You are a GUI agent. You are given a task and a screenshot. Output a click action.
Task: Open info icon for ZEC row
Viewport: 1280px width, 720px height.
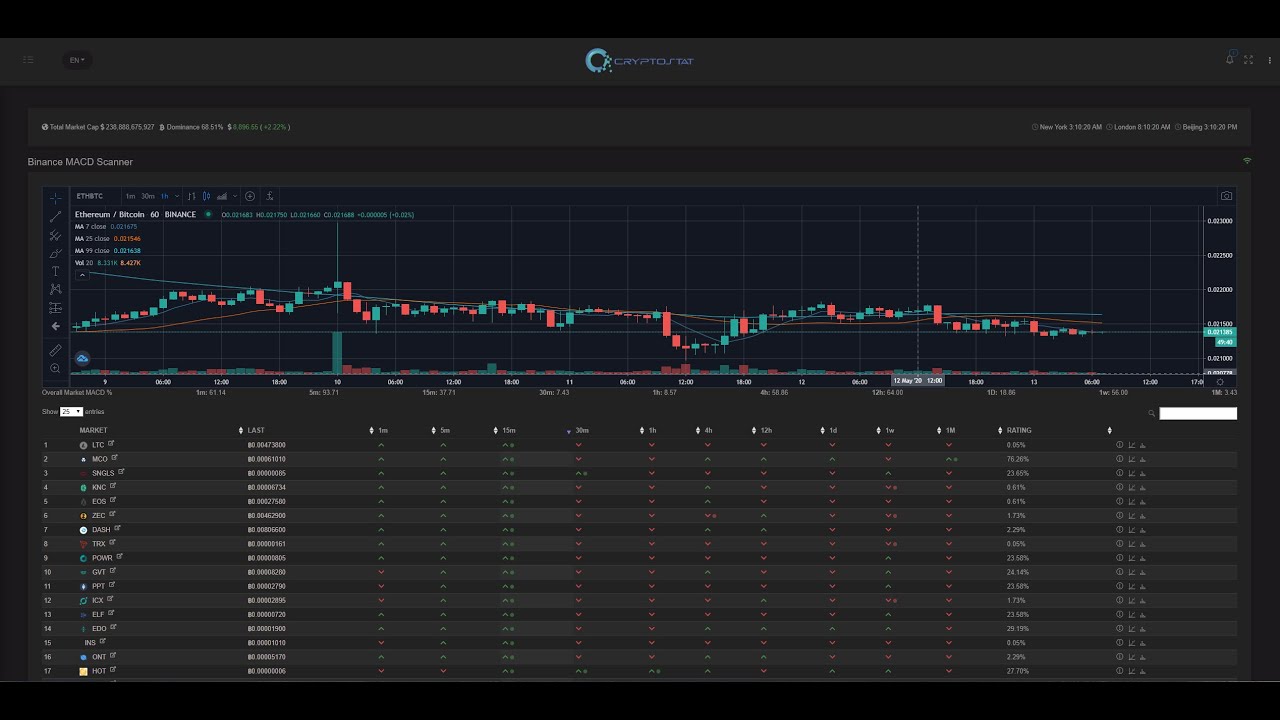[x=1120, y=515]
